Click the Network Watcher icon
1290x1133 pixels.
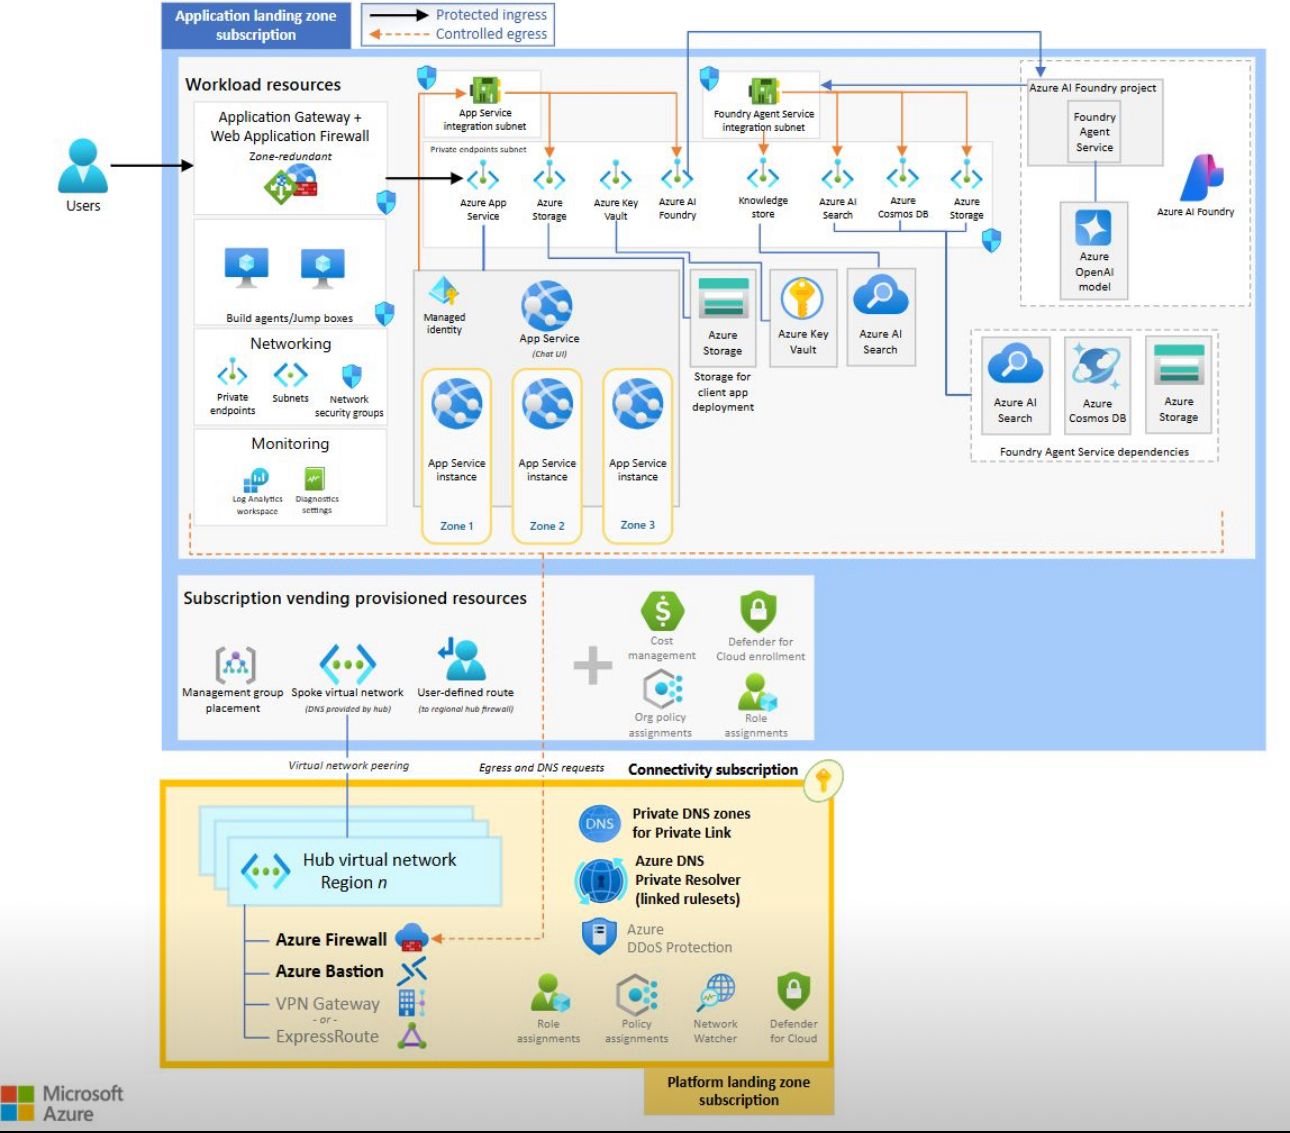tap(716, 995)
